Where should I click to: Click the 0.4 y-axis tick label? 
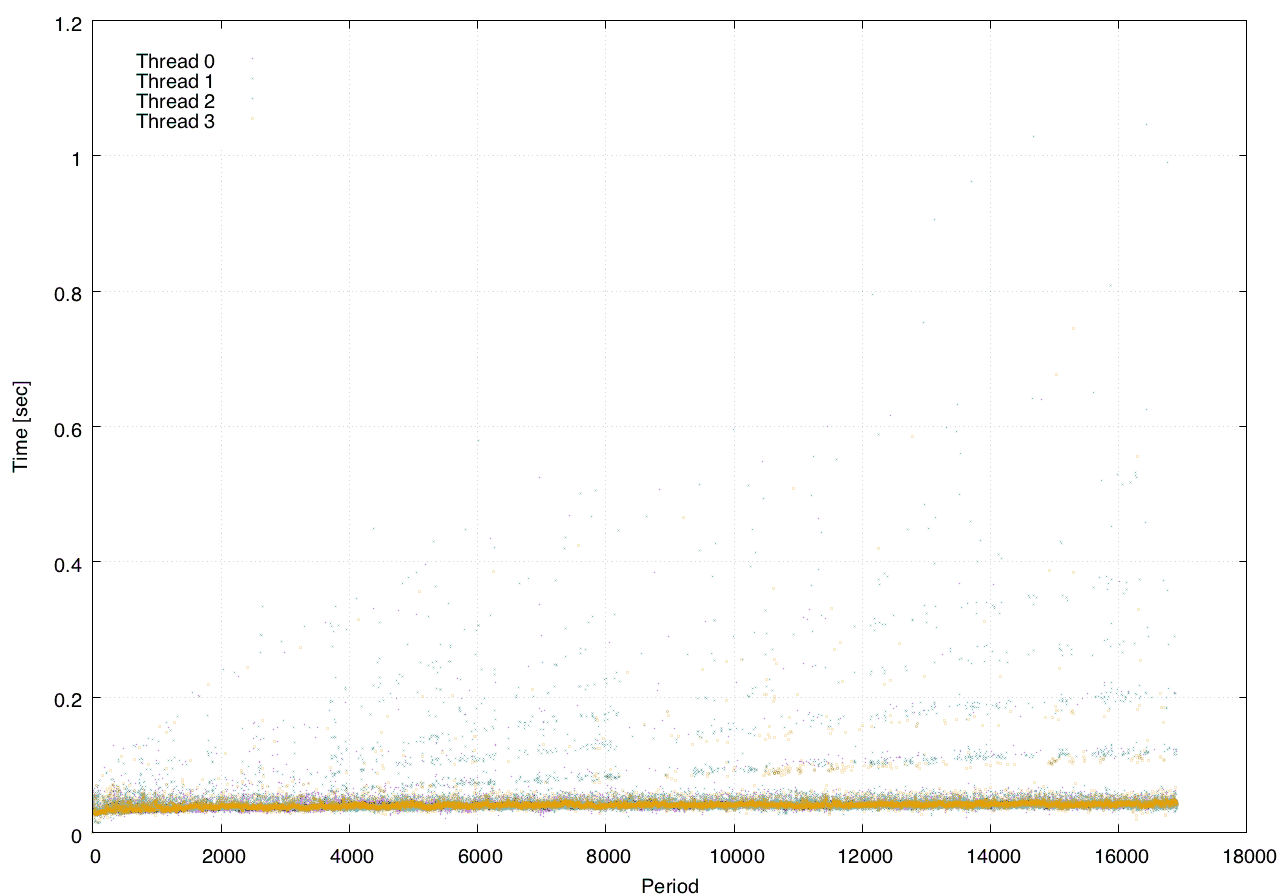[x=68, y=562]
